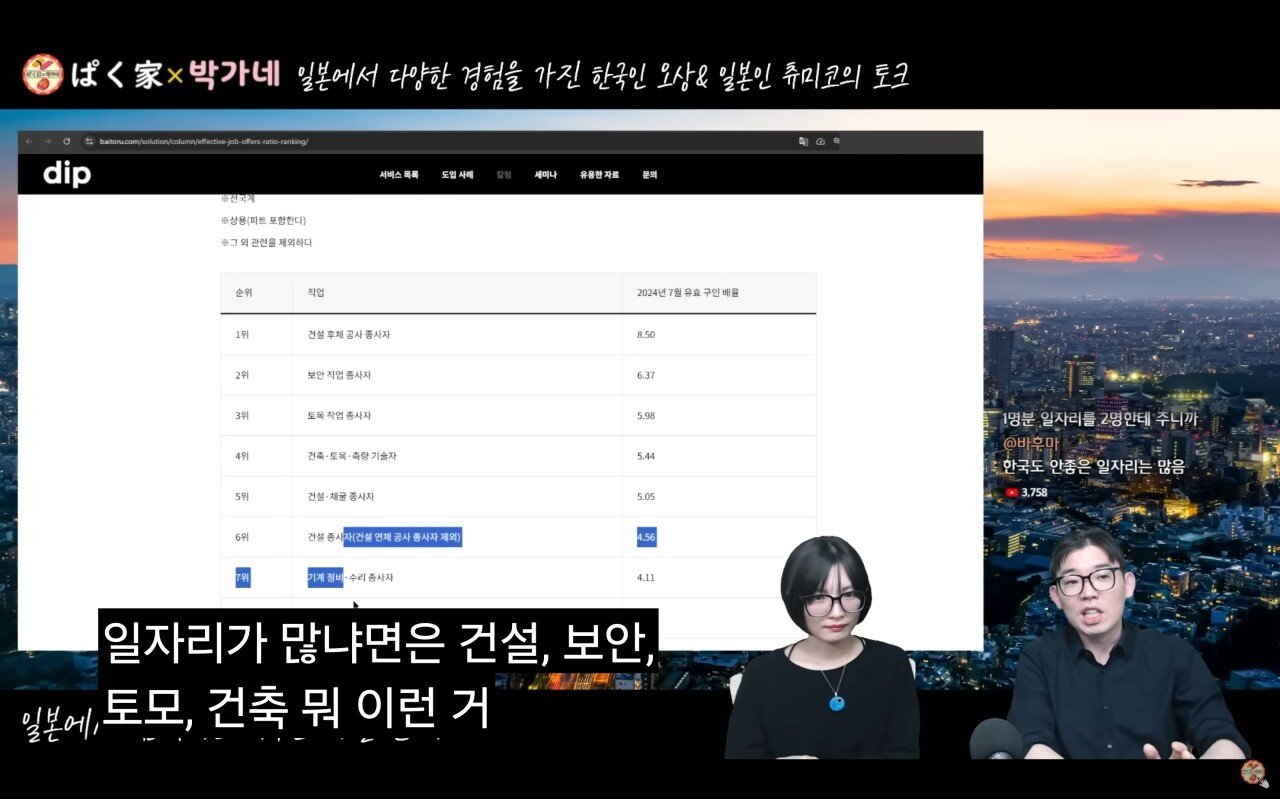Viewport: 1280px width, 799px height.
Task: Click the @바후마 chat username
Action: pos(1030,442)
